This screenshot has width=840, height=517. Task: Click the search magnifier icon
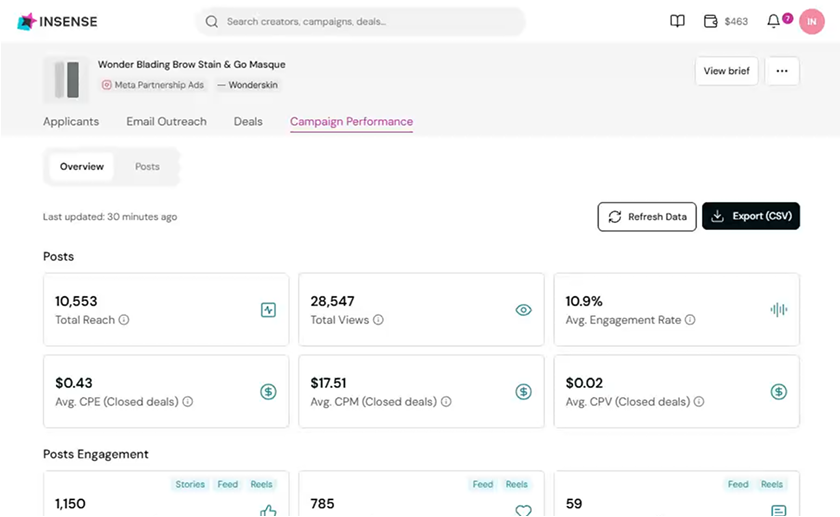212,21
